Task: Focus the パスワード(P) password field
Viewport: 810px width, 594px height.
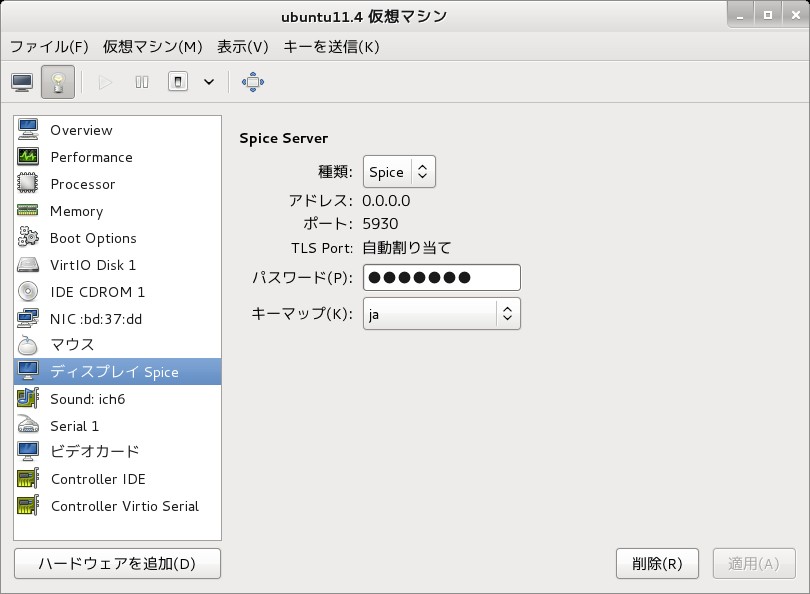Action: (x=442, y=278)
